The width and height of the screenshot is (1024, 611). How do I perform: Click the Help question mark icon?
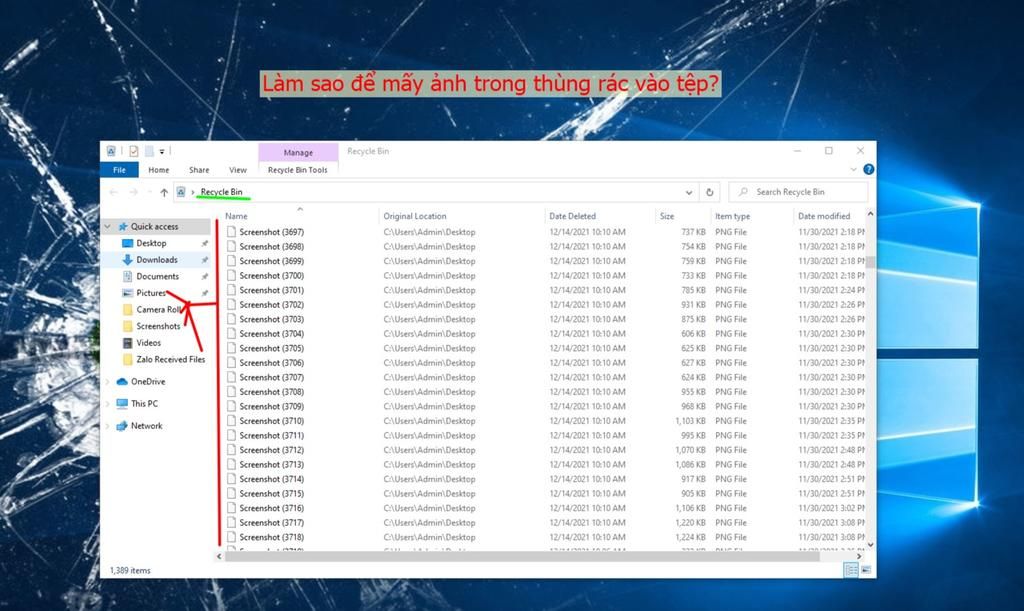[x=869, y=169]
